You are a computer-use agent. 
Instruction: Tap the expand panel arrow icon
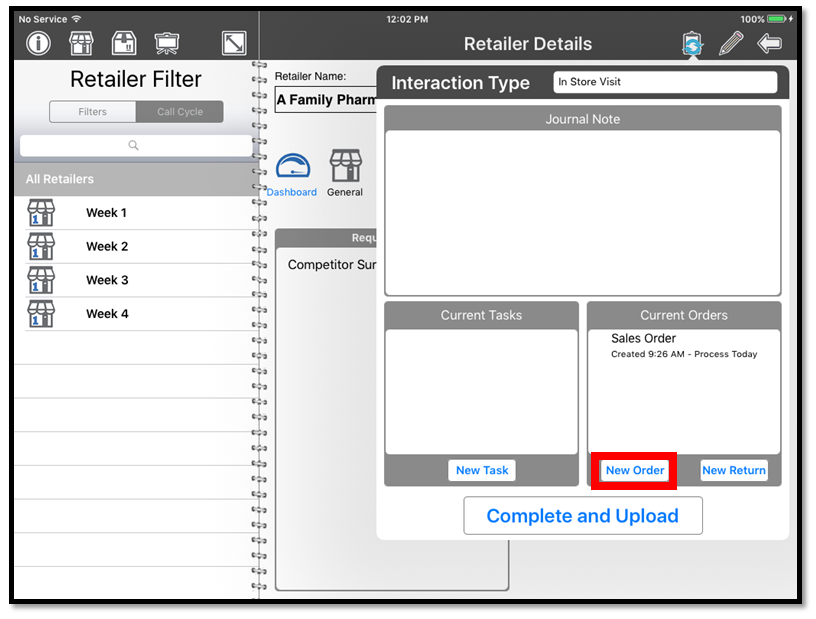[x=234, y=43]
